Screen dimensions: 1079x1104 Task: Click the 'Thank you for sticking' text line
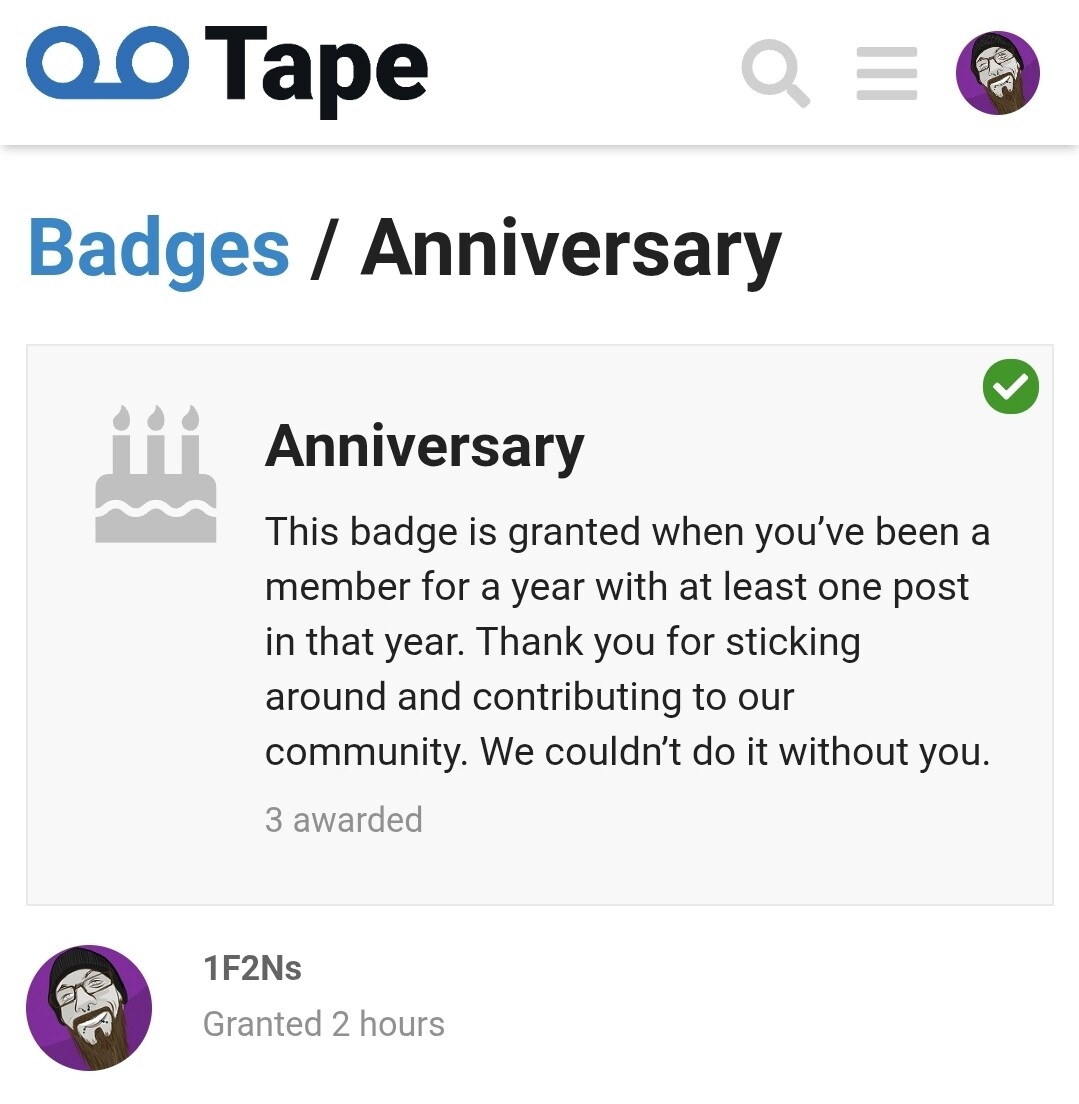click(x=668, y=641)
